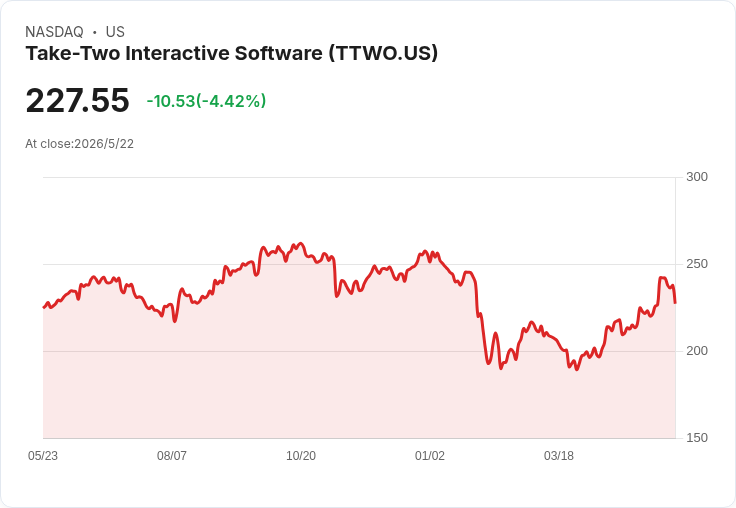The width and height of the screenshot is (736, 508).
Task: Select the 08/07 date on the x-axis
Action: click(172, 455)
